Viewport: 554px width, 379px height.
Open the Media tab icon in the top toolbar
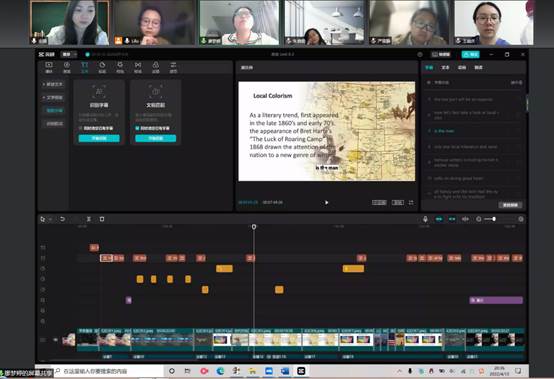point(49,67)
